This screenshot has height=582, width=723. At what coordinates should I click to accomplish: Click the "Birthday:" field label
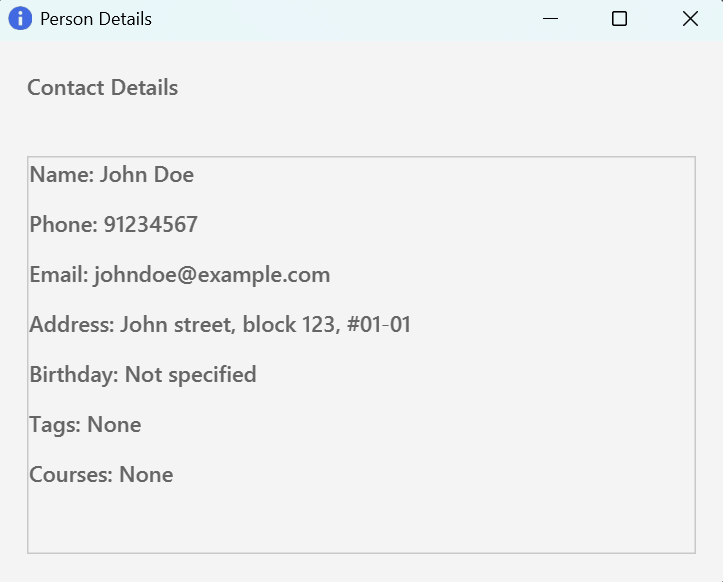(74, 375)
